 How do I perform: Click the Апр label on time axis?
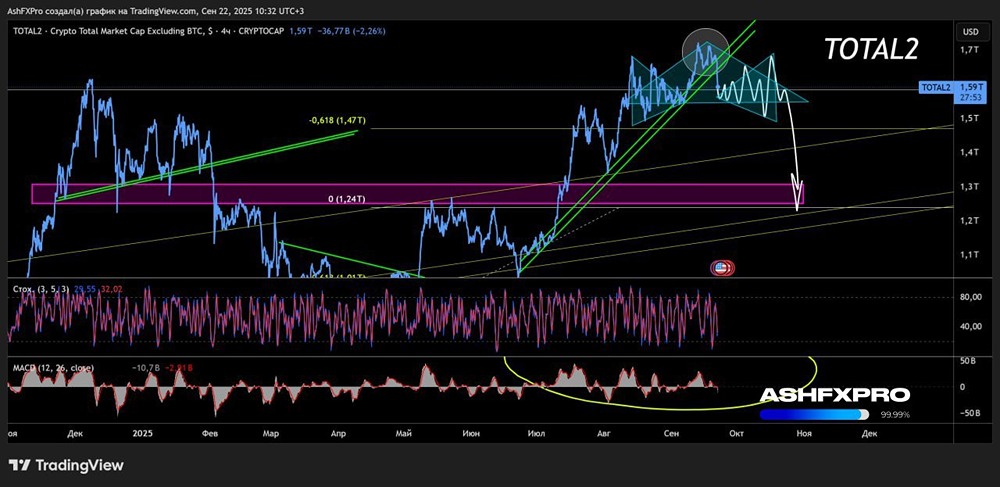339,433
